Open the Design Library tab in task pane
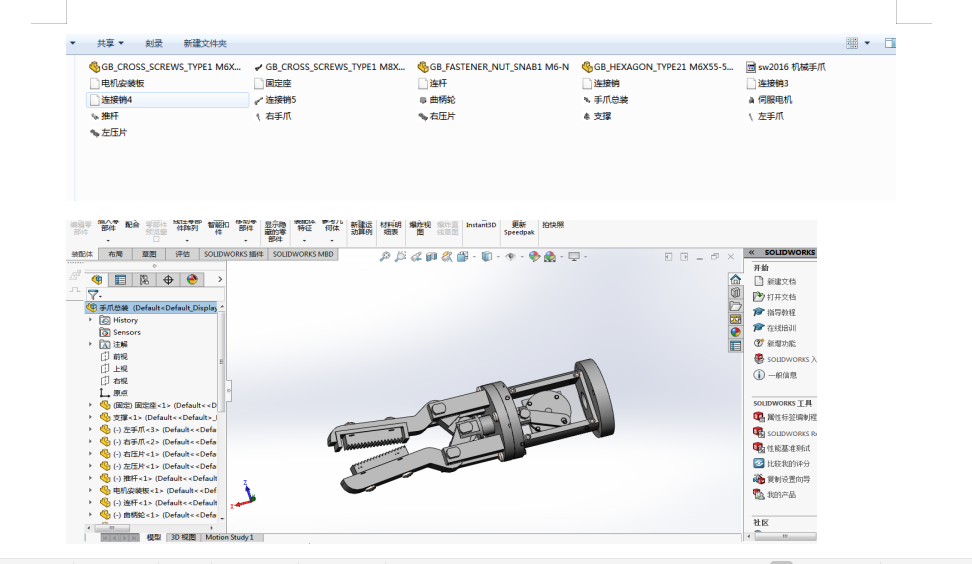The image size is (972, 564). click(735, 293)
